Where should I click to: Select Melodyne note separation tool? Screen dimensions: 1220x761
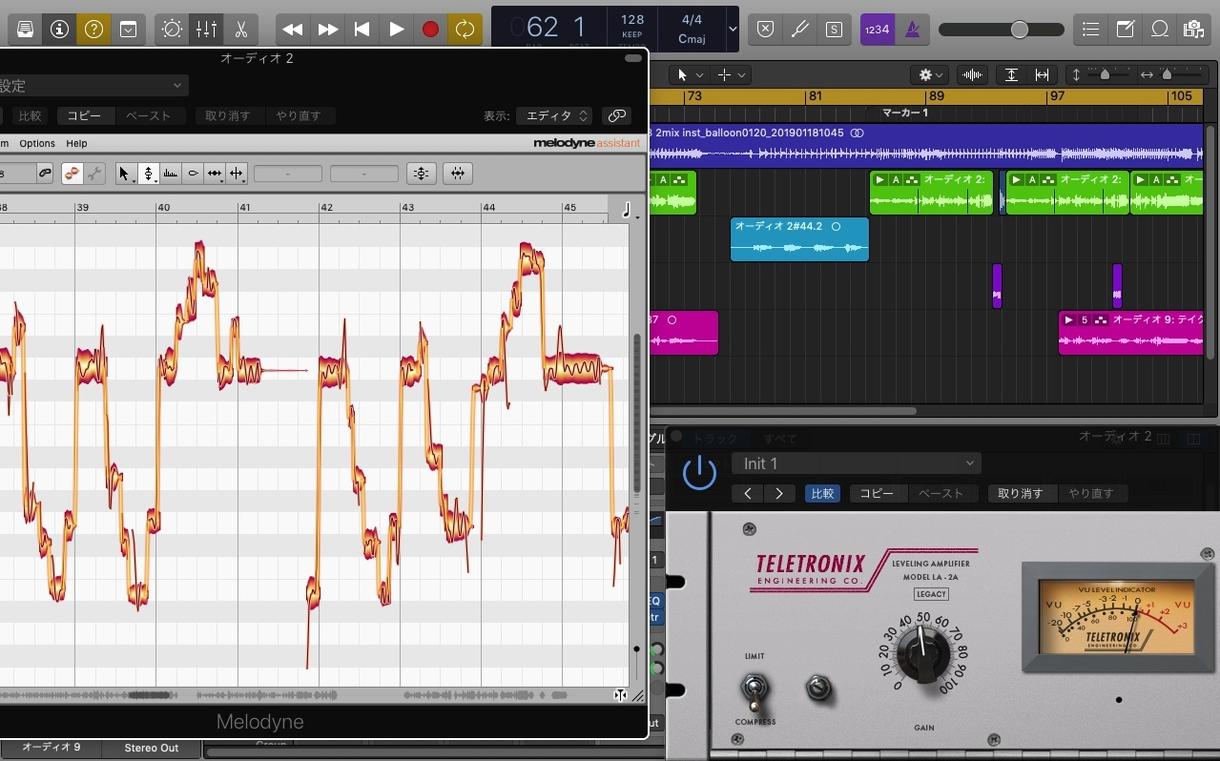coord(236,173)
